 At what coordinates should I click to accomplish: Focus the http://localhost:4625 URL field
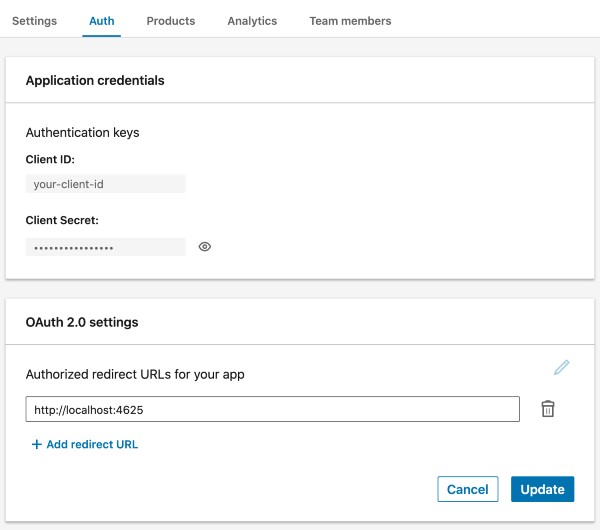272,409
